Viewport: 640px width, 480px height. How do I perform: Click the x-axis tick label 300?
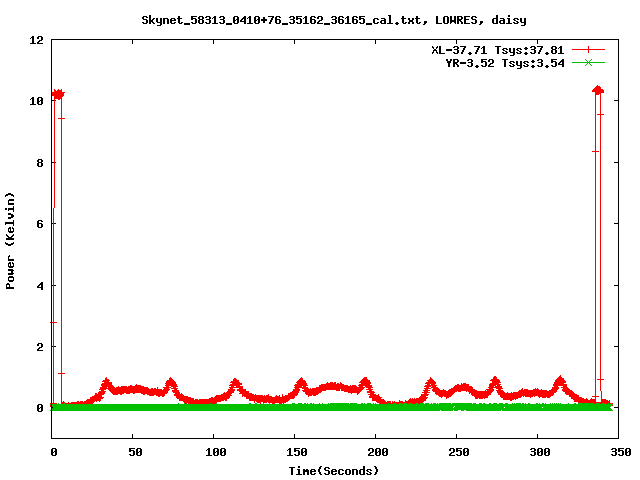coord(540,452)
